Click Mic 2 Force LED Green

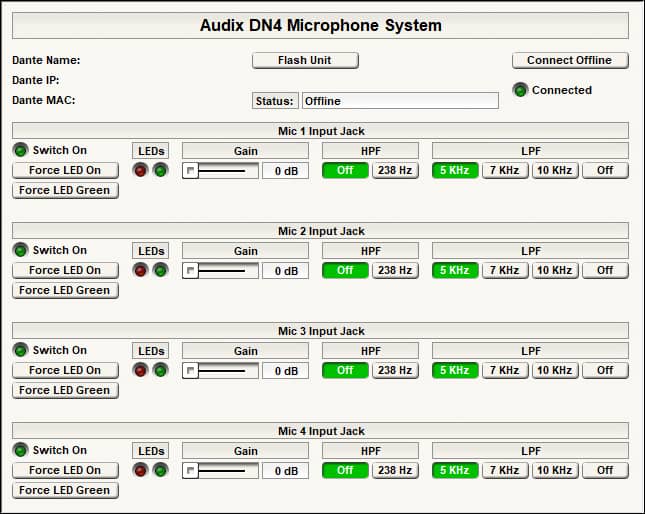click(x=65, y=290)
